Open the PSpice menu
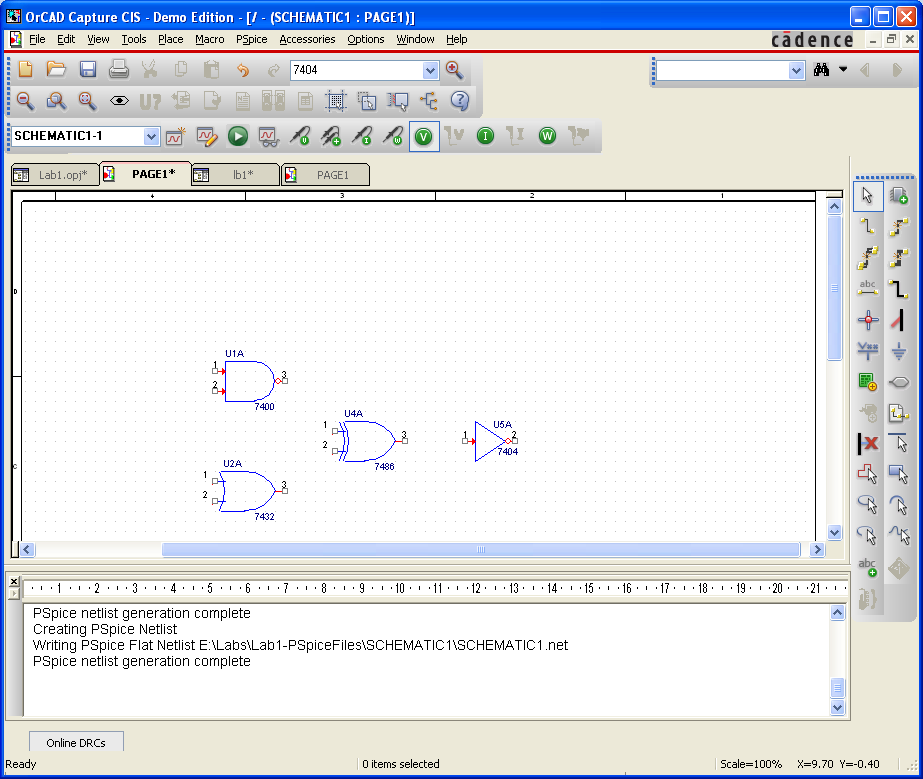923x779 pixels. 251,39
